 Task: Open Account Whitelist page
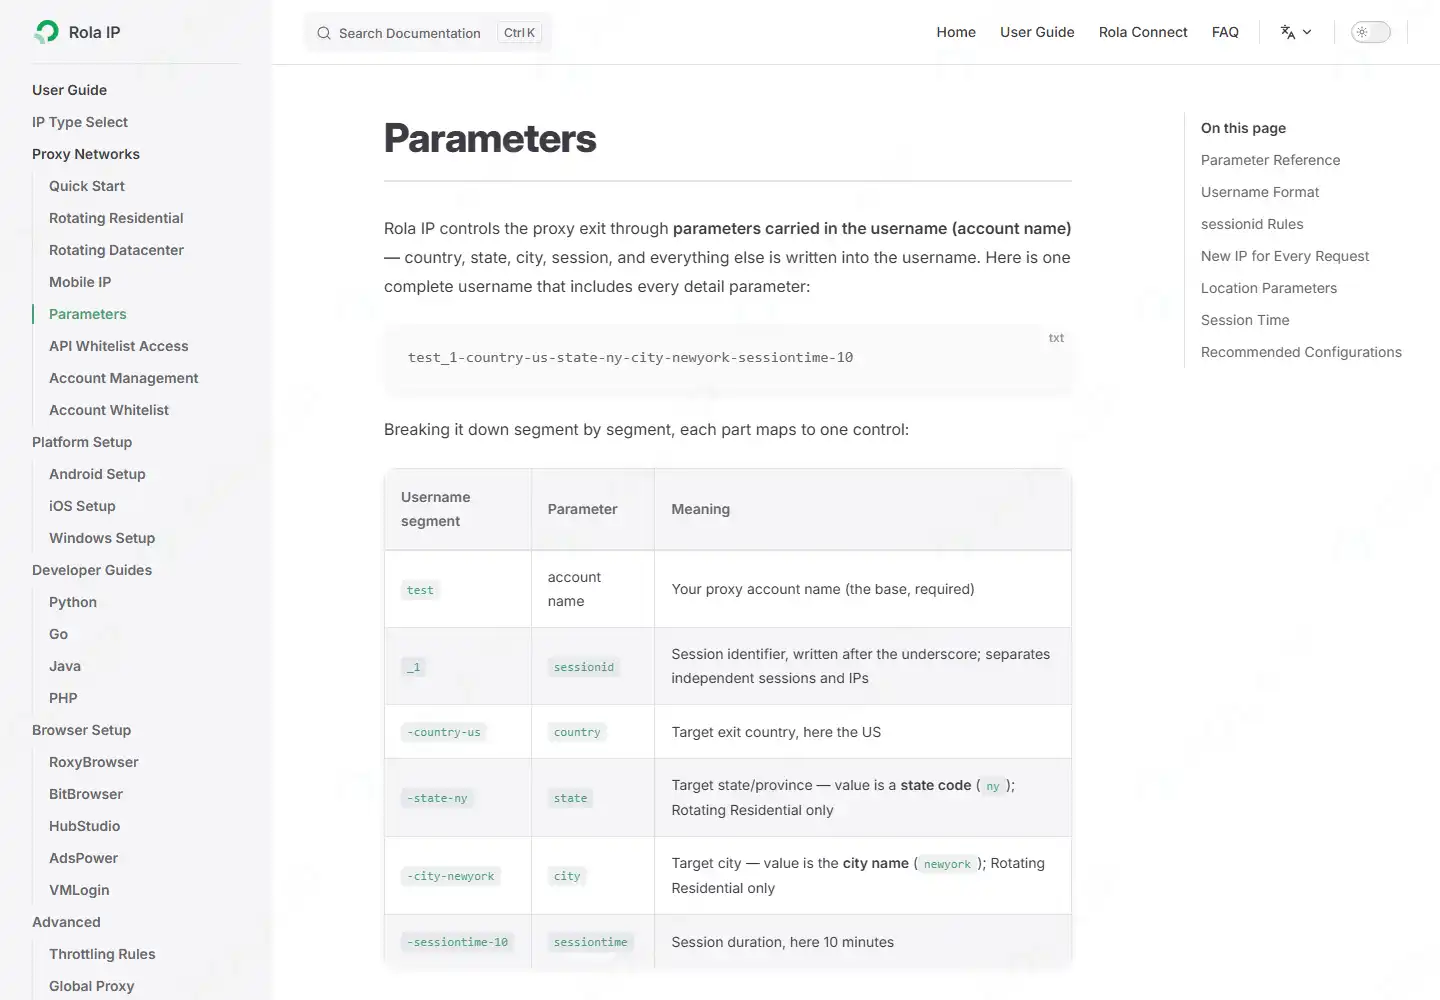point(109,410)
